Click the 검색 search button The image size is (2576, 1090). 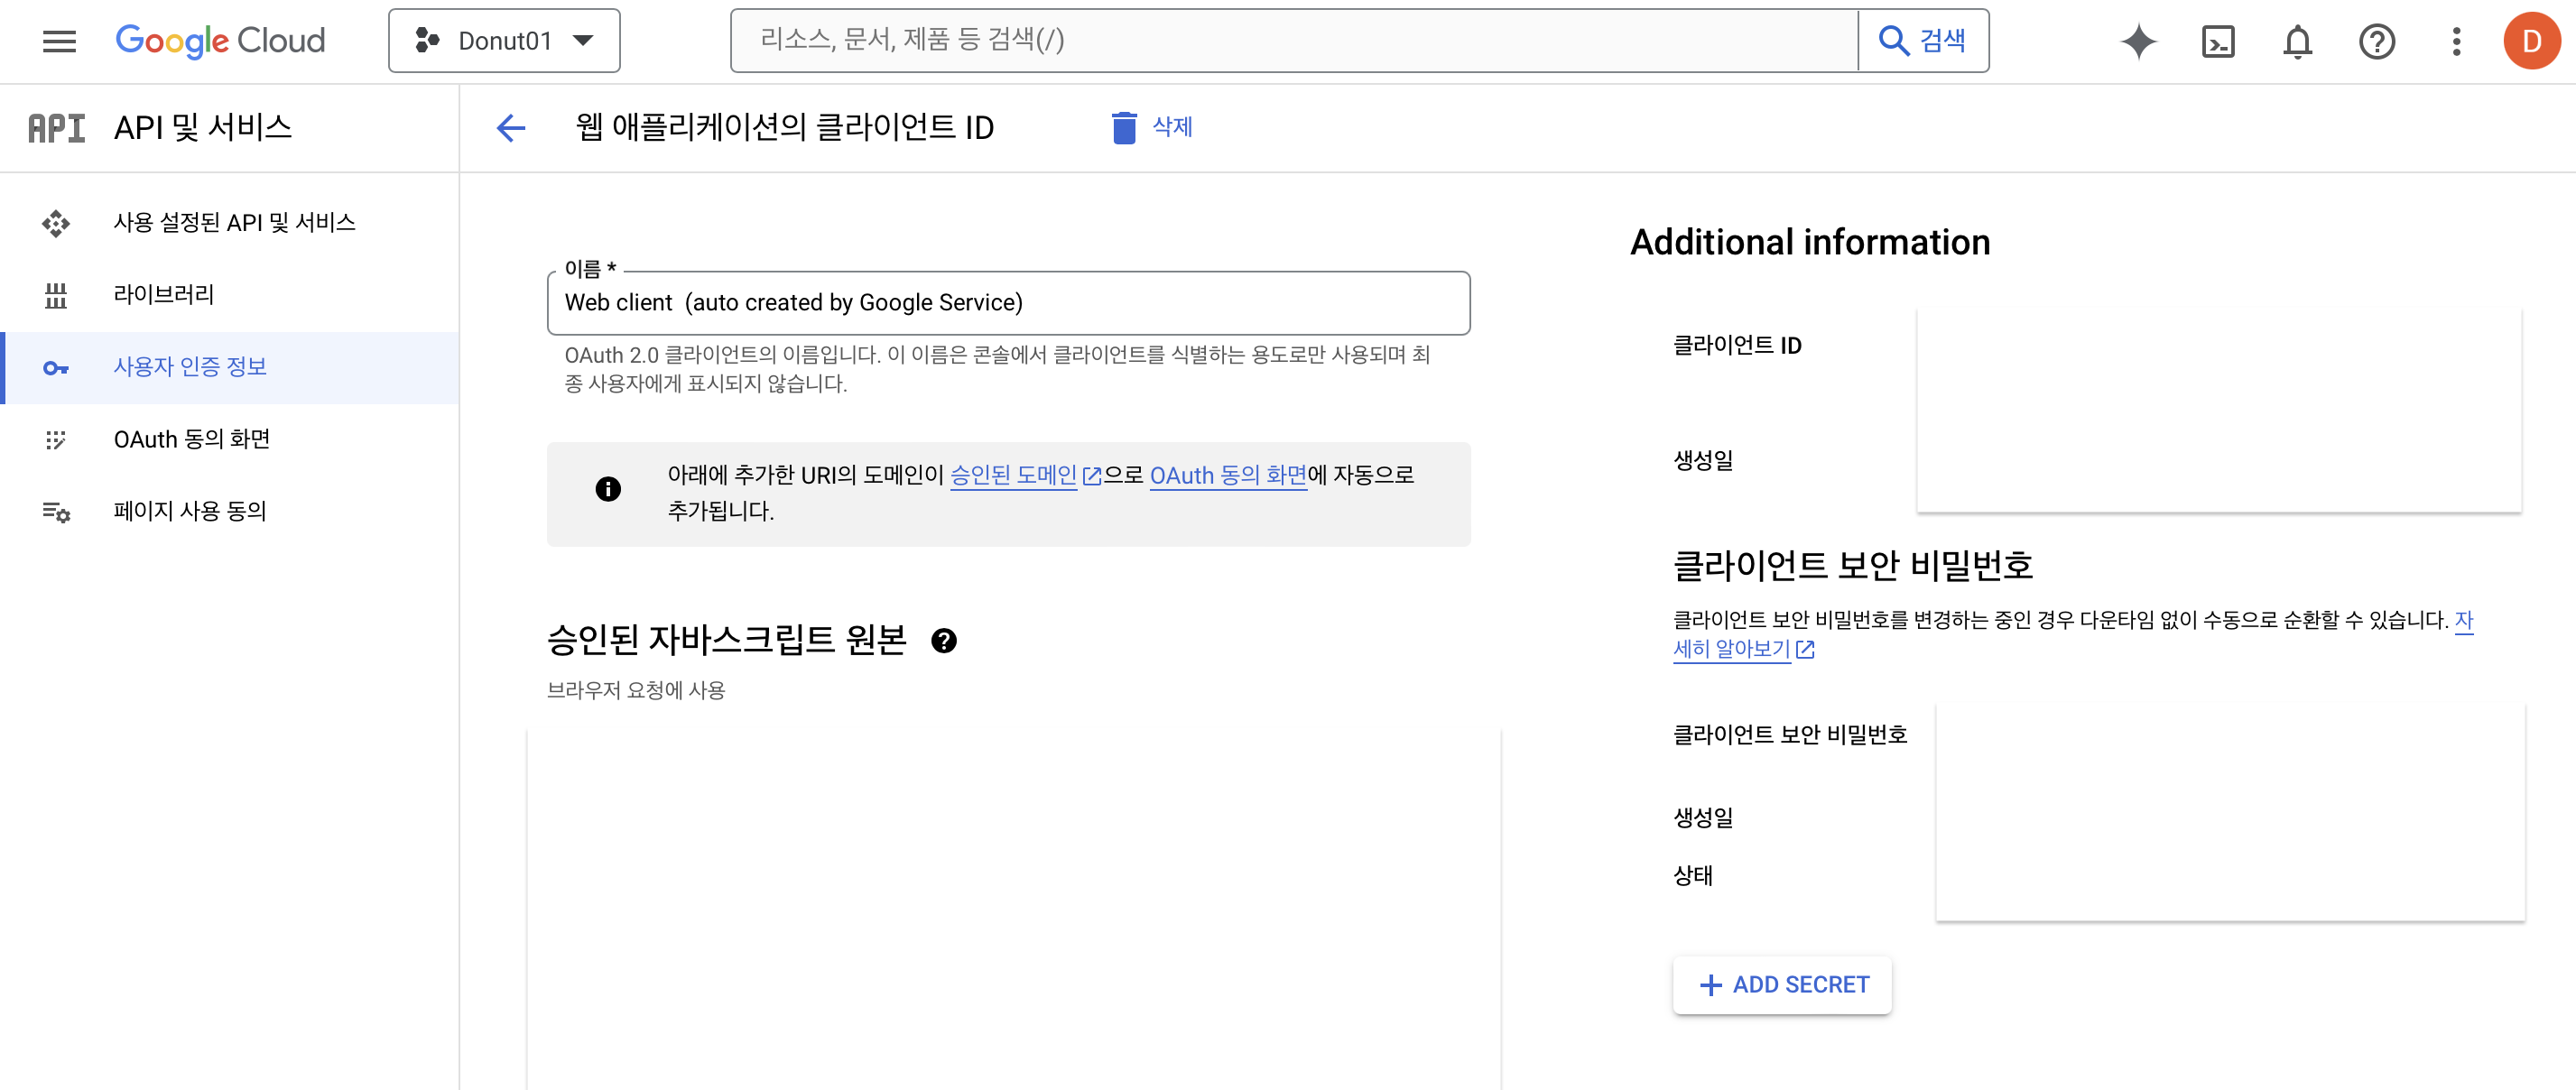1923,41
